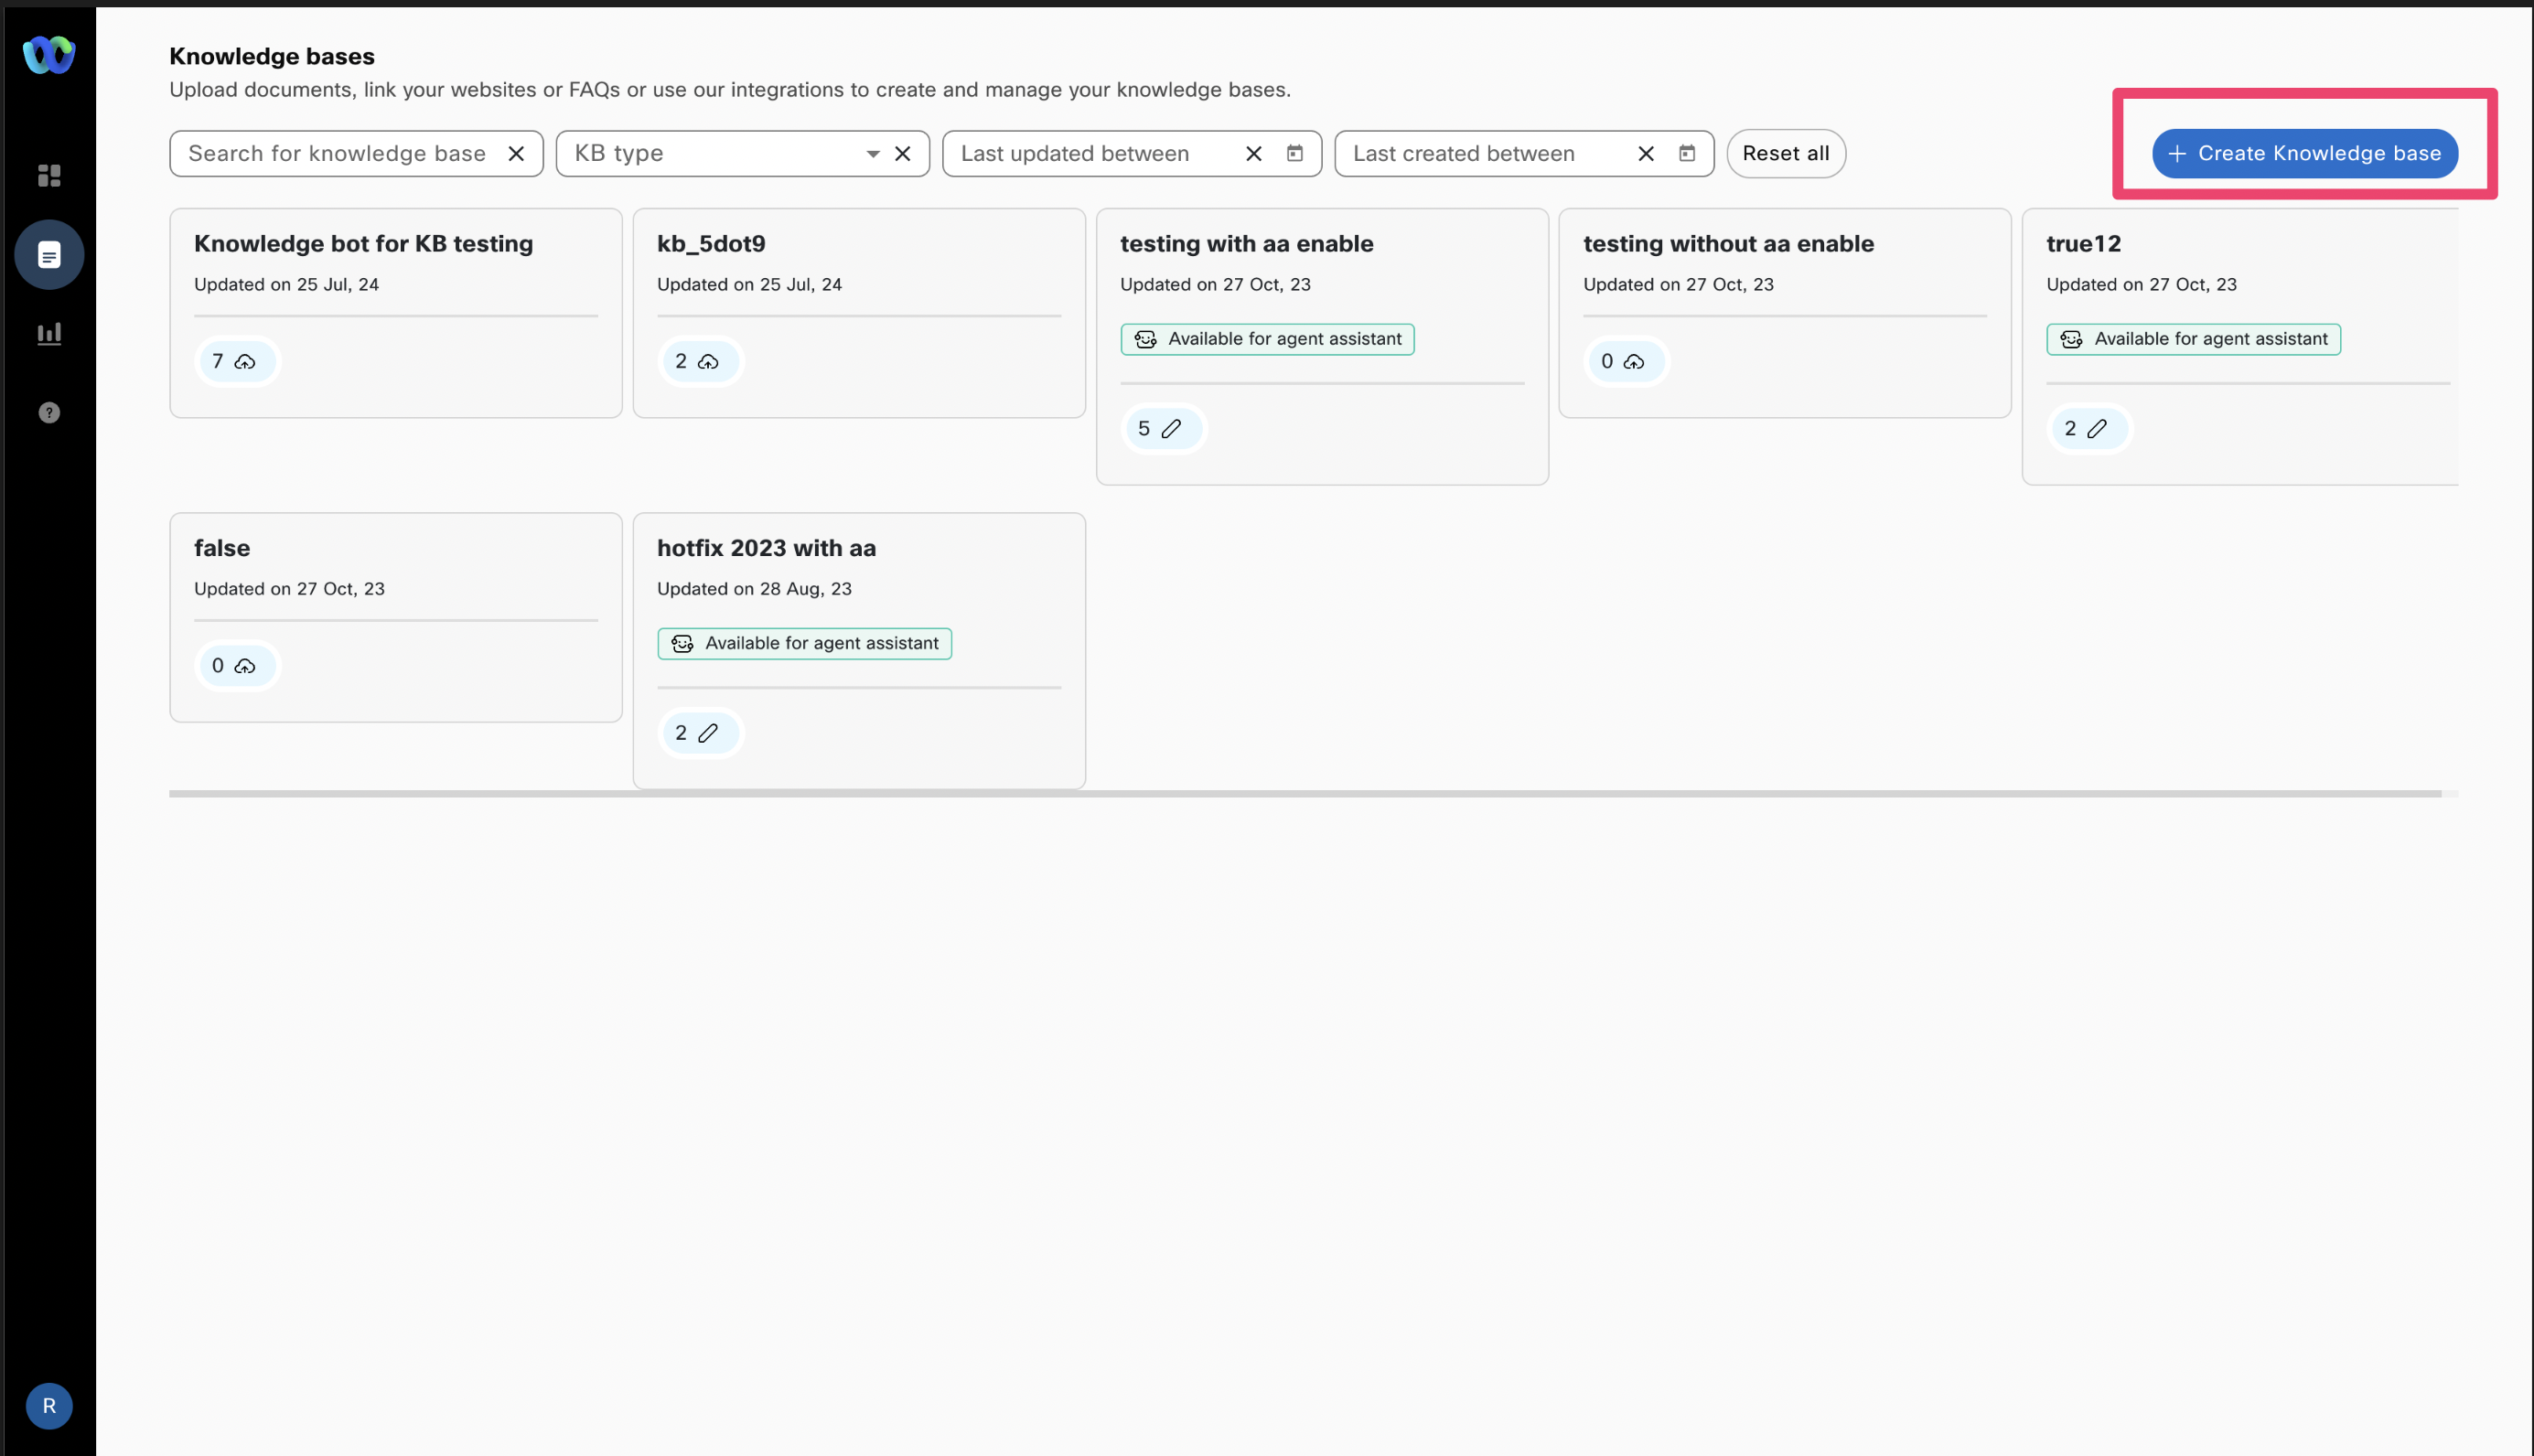Image resolution: width=2534 pixels, height=1456 pixels.
Task: Select the Knowledge bases document icon in sidebar
Action: click(x=49, y=255)
